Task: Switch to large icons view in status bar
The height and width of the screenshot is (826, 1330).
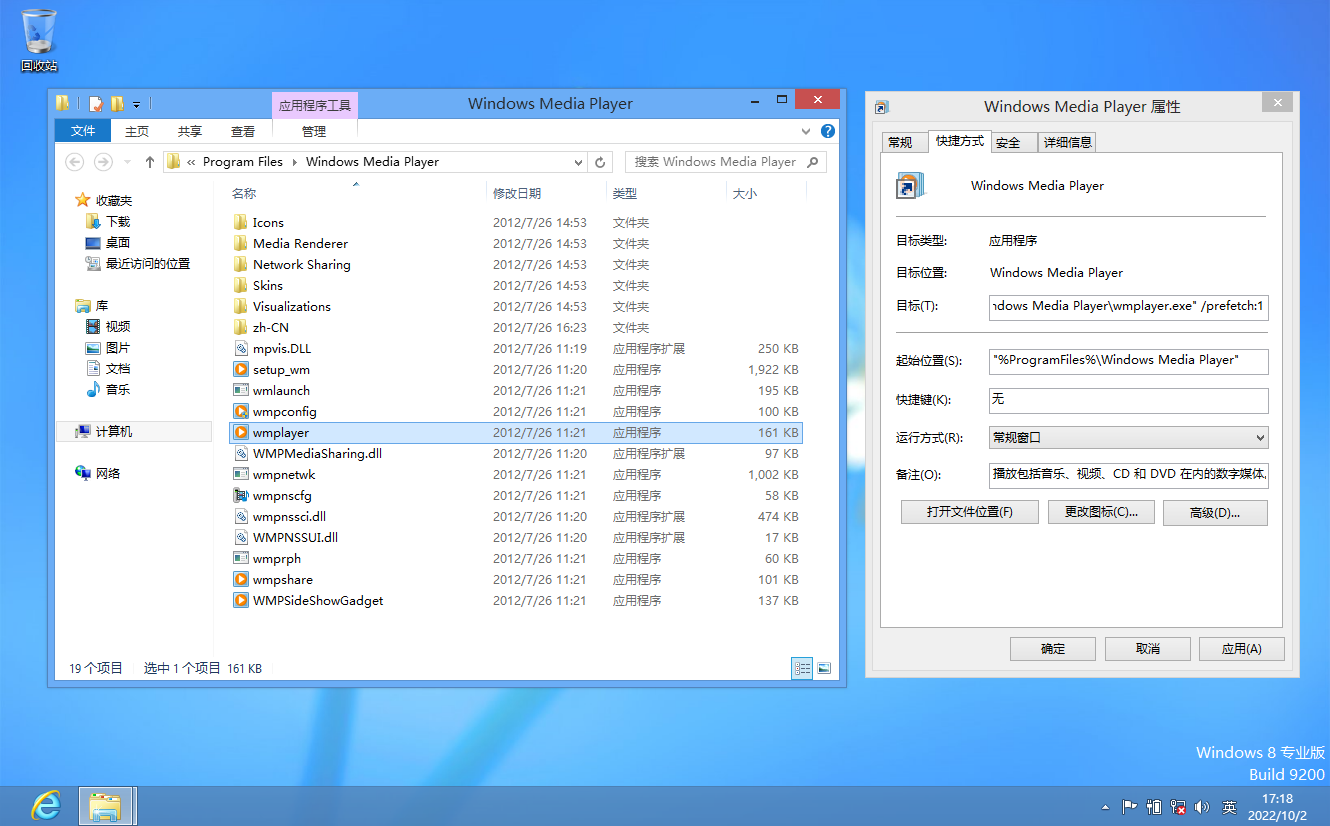Action: pyautogui.click(x=825, y=668)
